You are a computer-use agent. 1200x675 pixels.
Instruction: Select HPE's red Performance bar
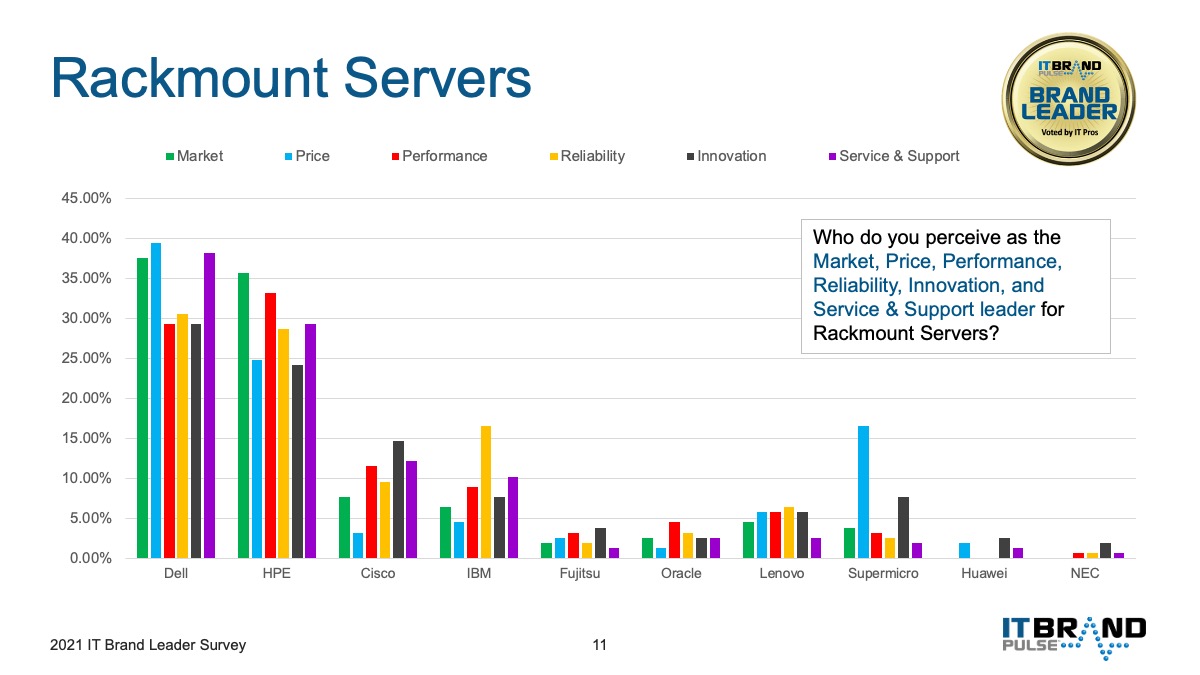point(270,425)
